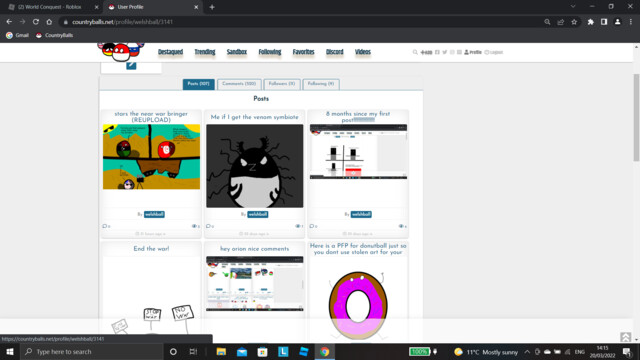Open the donut ball PFP image
This screenshot has height=360, width=640.
pos(358,305)
